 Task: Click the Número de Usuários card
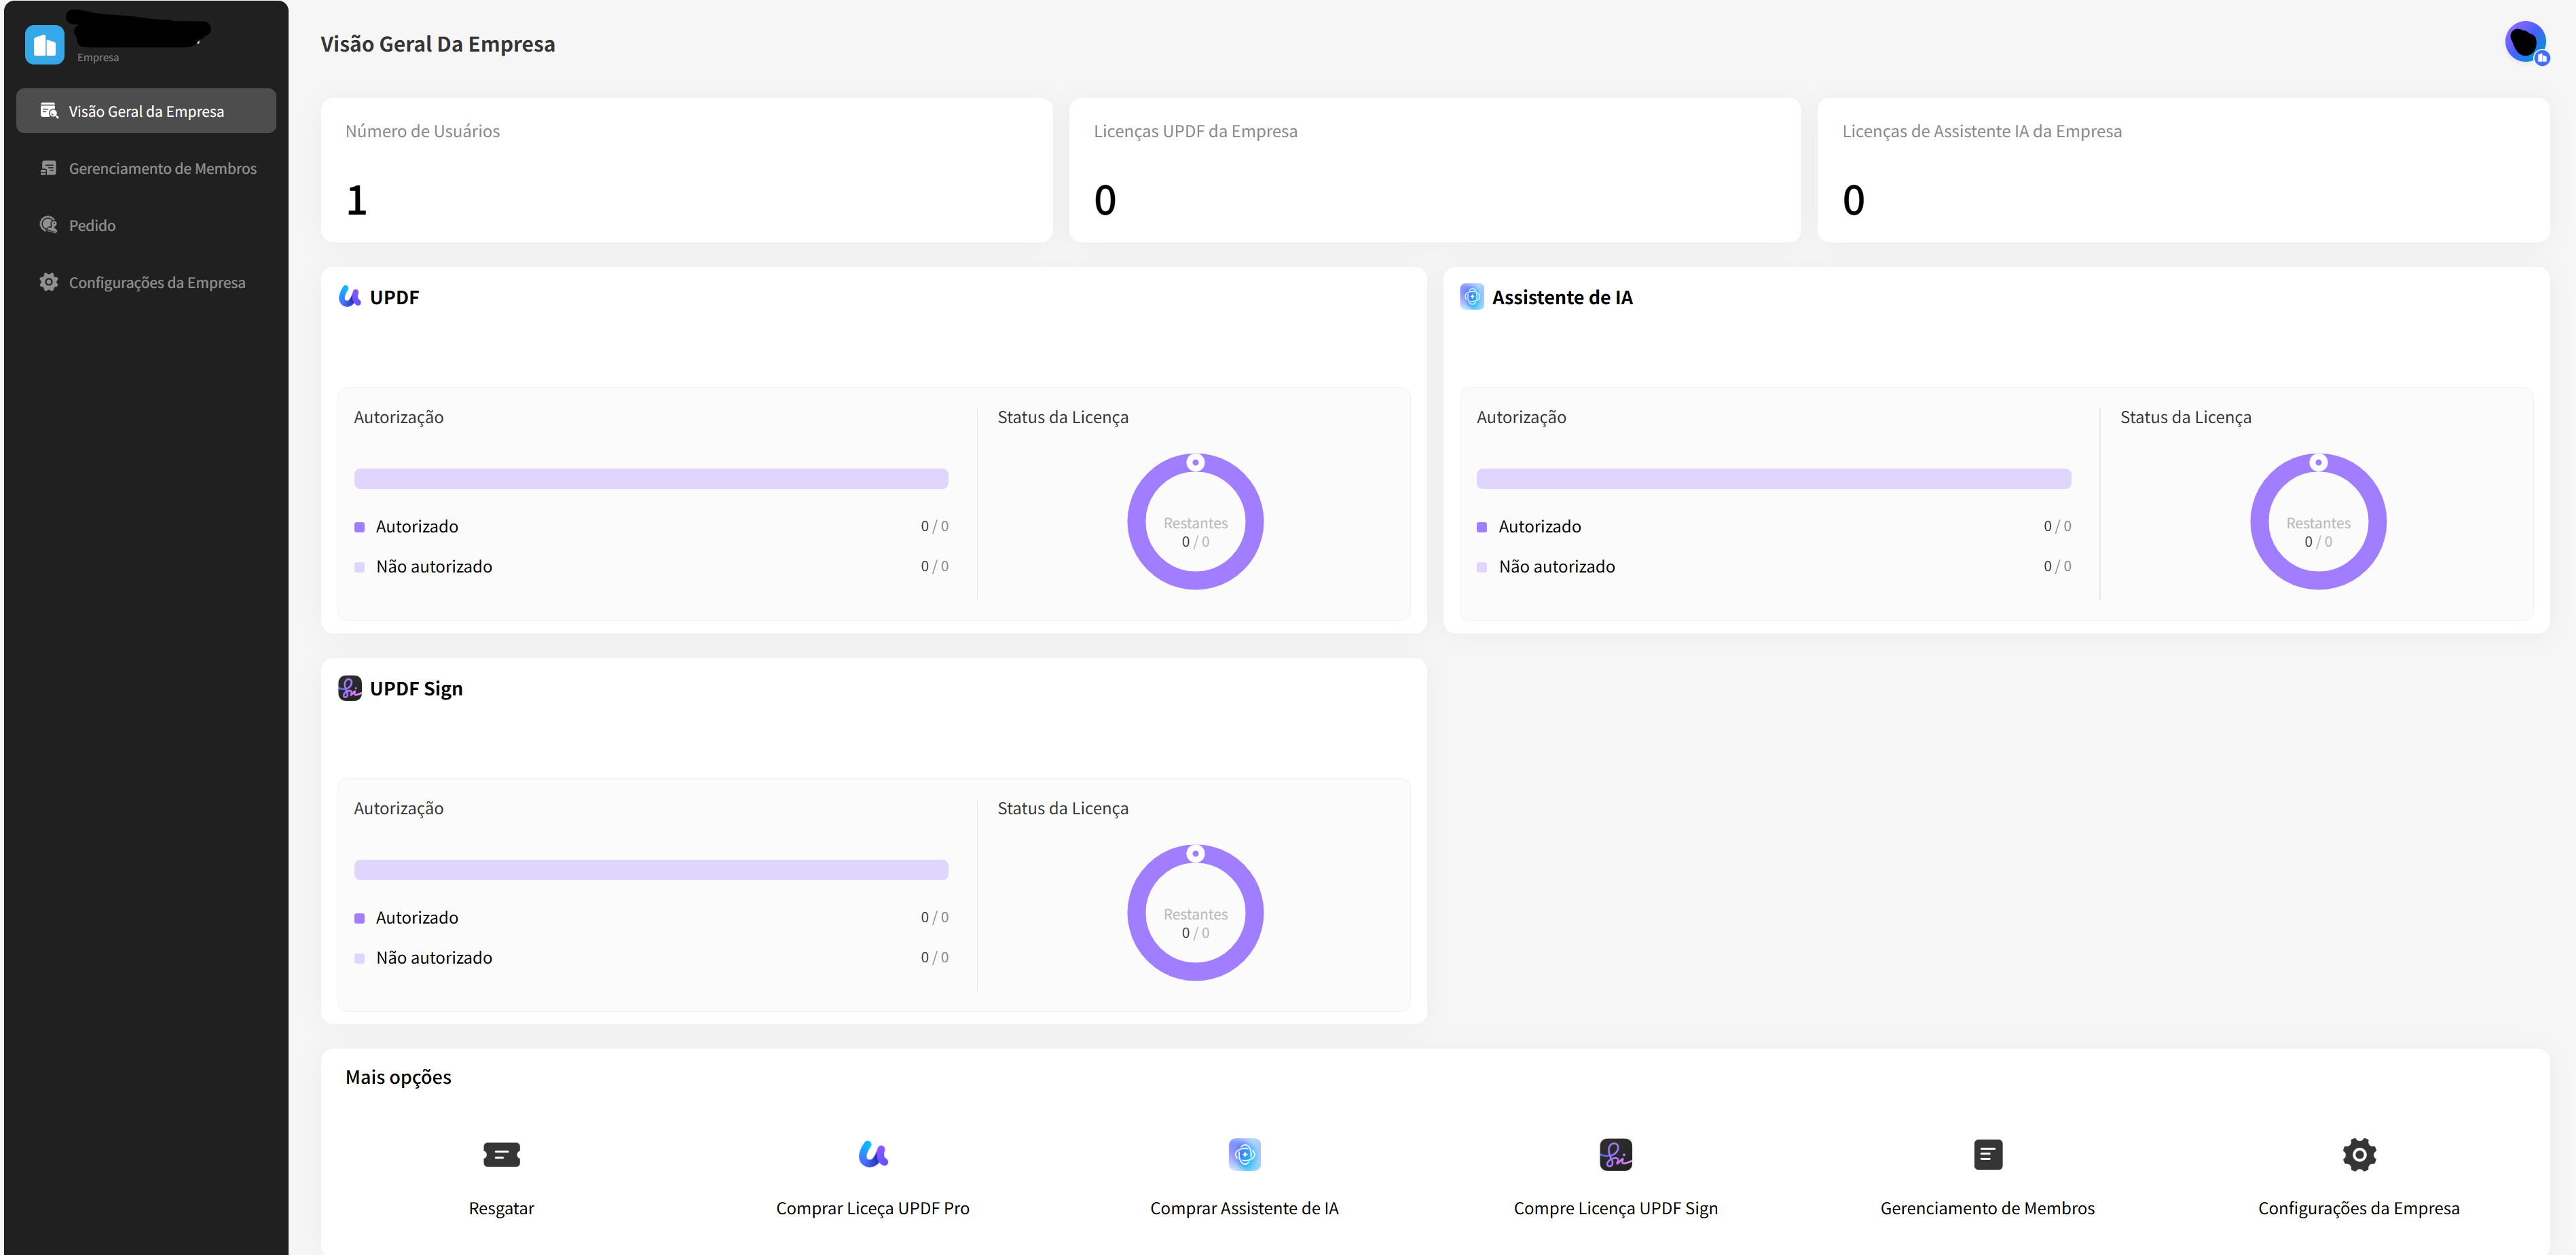[x=686, y=170]
